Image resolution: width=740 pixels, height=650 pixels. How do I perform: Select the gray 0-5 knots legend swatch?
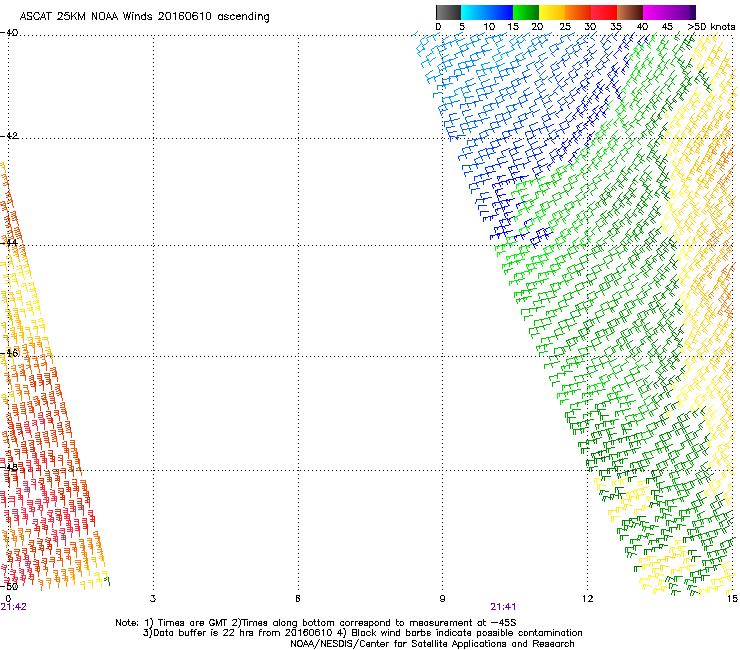click(448, 12)
